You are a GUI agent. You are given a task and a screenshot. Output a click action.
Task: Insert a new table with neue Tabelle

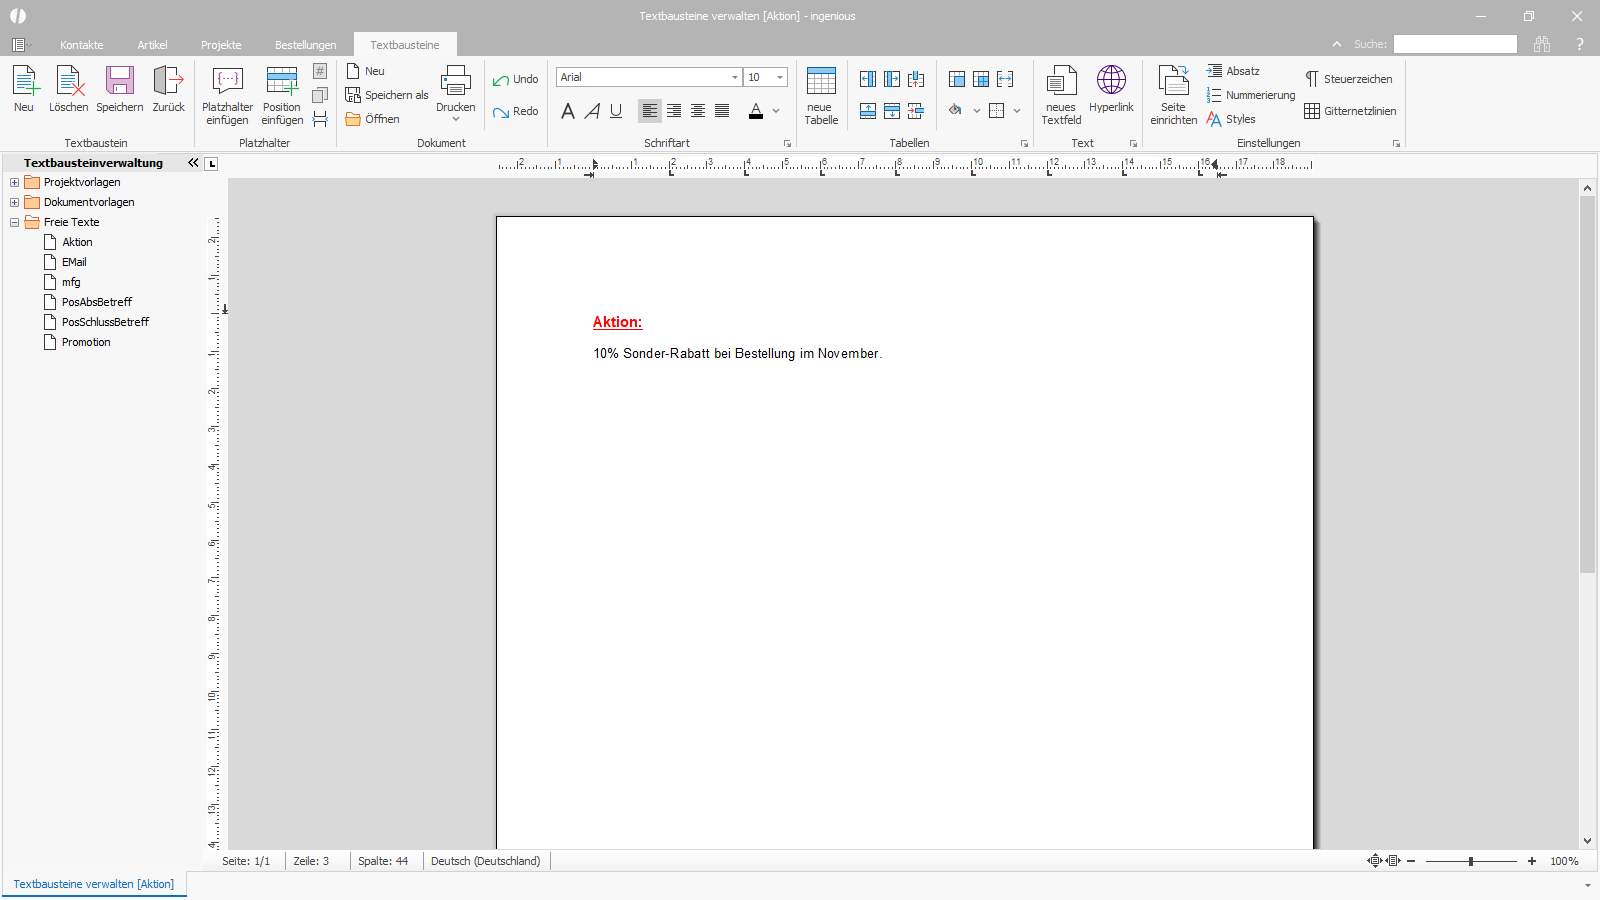(x=821, y=95)
